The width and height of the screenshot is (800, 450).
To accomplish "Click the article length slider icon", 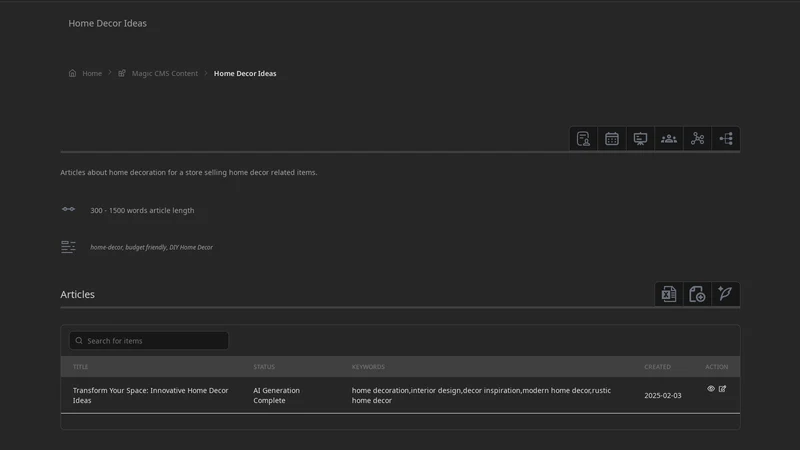I will pyautogui.click(x=68, y=209).
